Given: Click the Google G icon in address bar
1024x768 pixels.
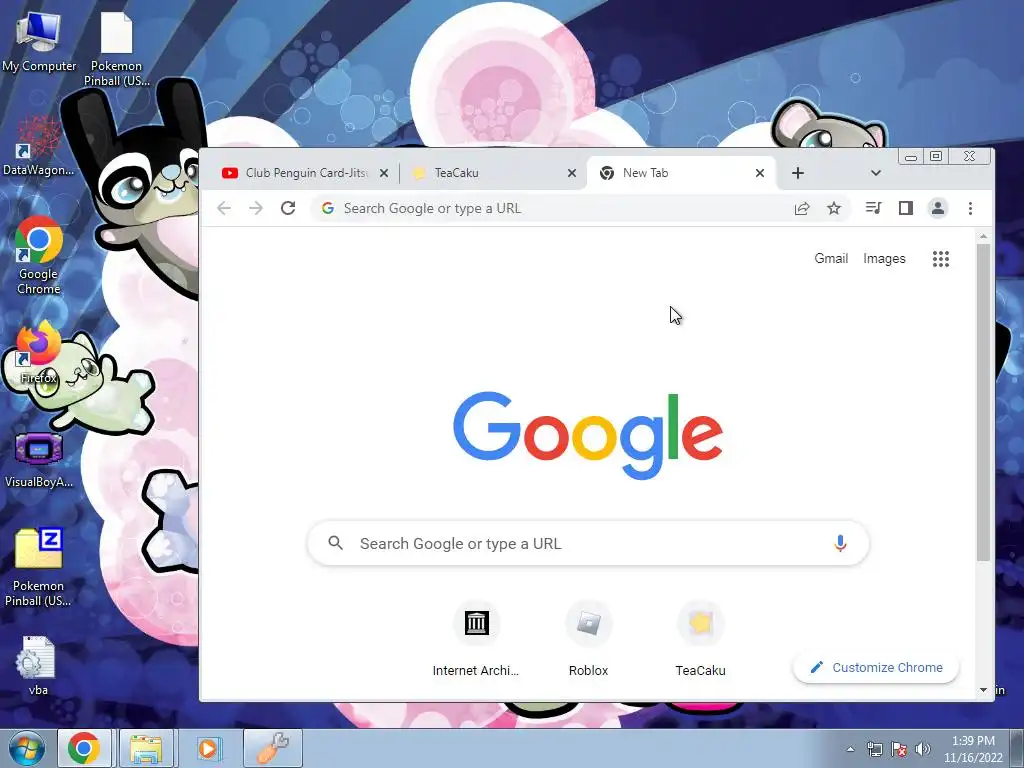Looking at the screenshot, I should [328, 208].
